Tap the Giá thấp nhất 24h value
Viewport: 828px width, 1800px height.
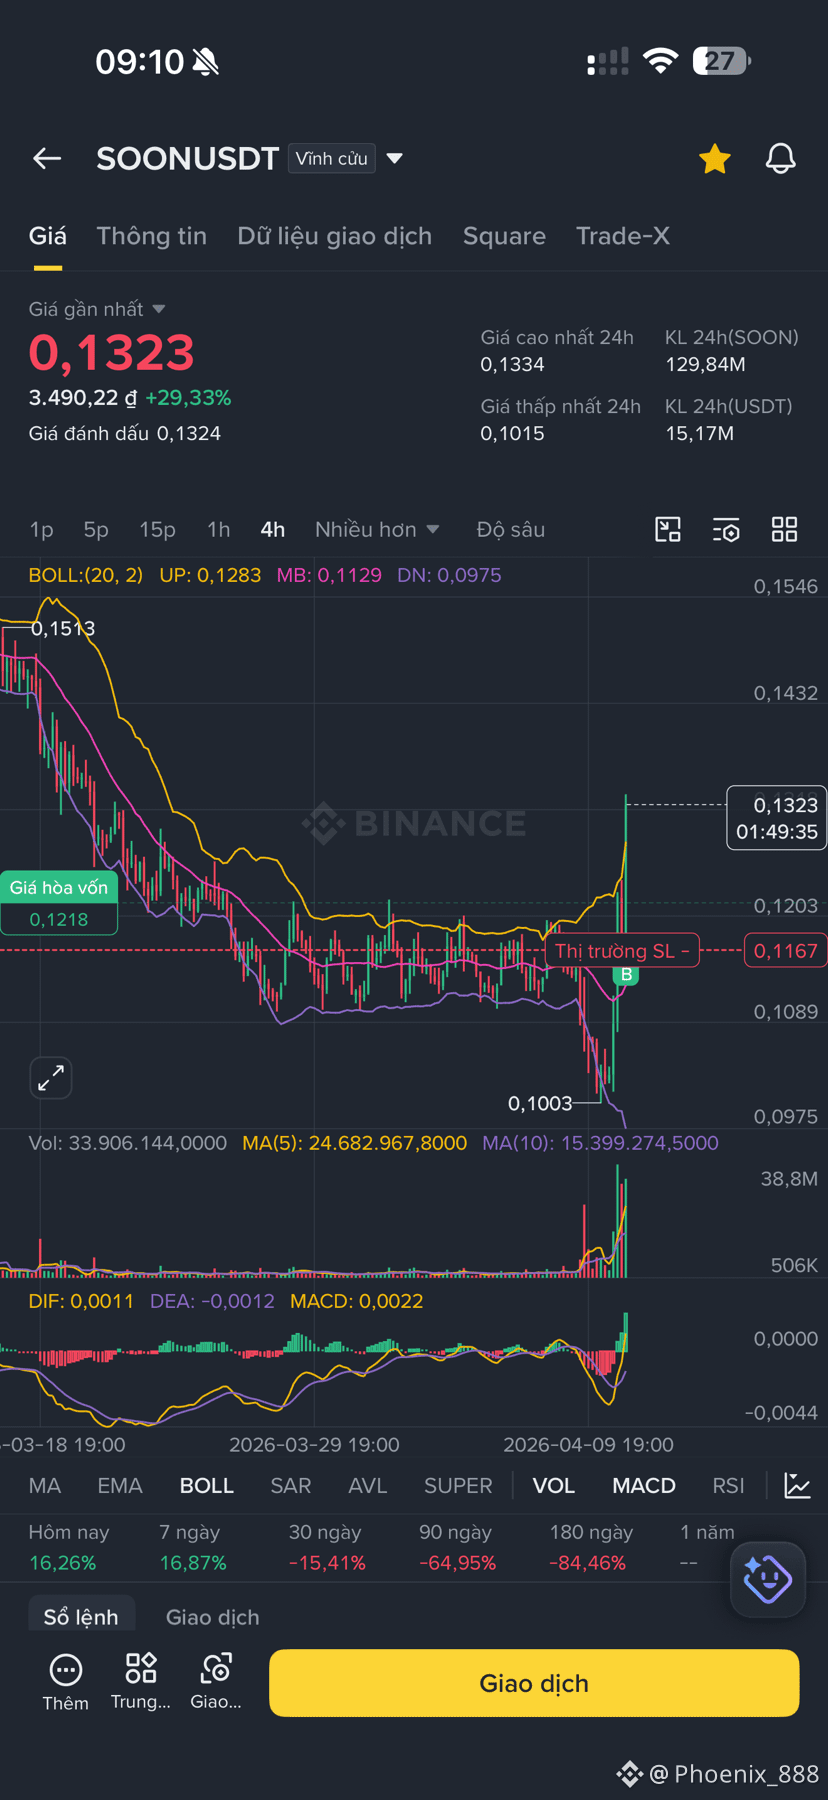point(512,433)
